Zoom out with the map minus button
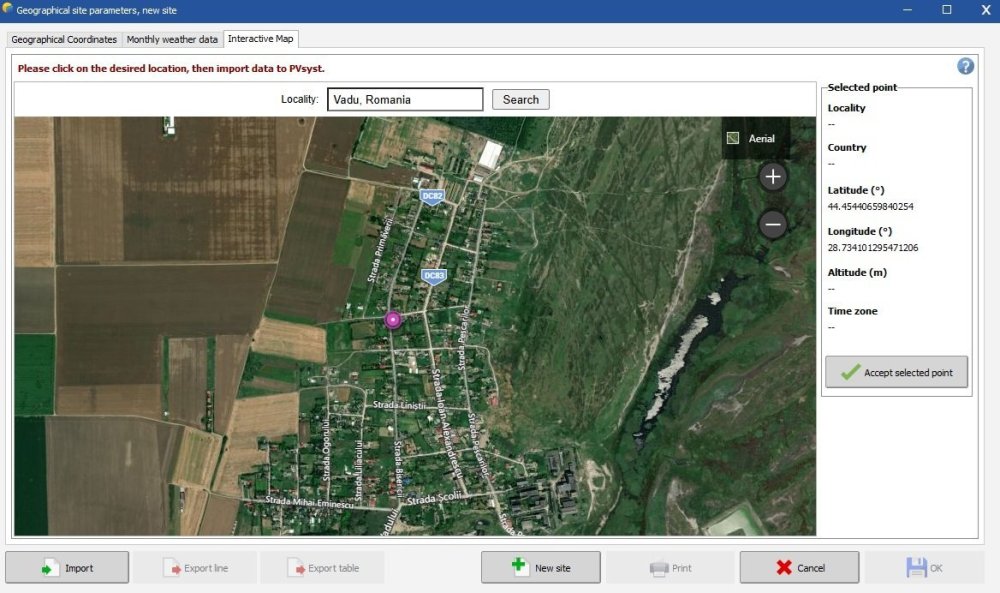Image resolution: width=1000 pixels, height=593 pixels. point(772,225)
